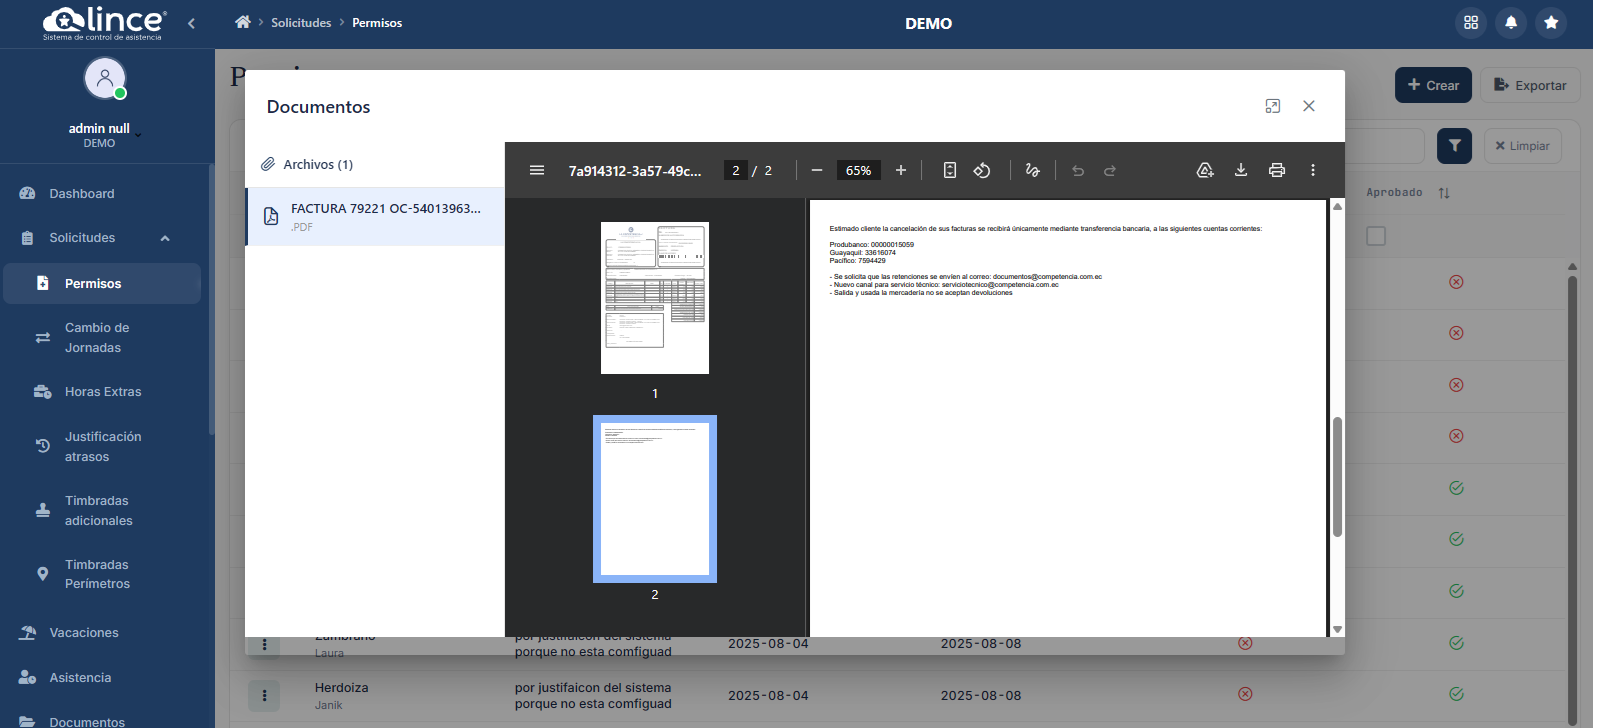This screenshot has width=1598, height=728.
Task: Click the admin user avatar
Action: click(105, 79)
